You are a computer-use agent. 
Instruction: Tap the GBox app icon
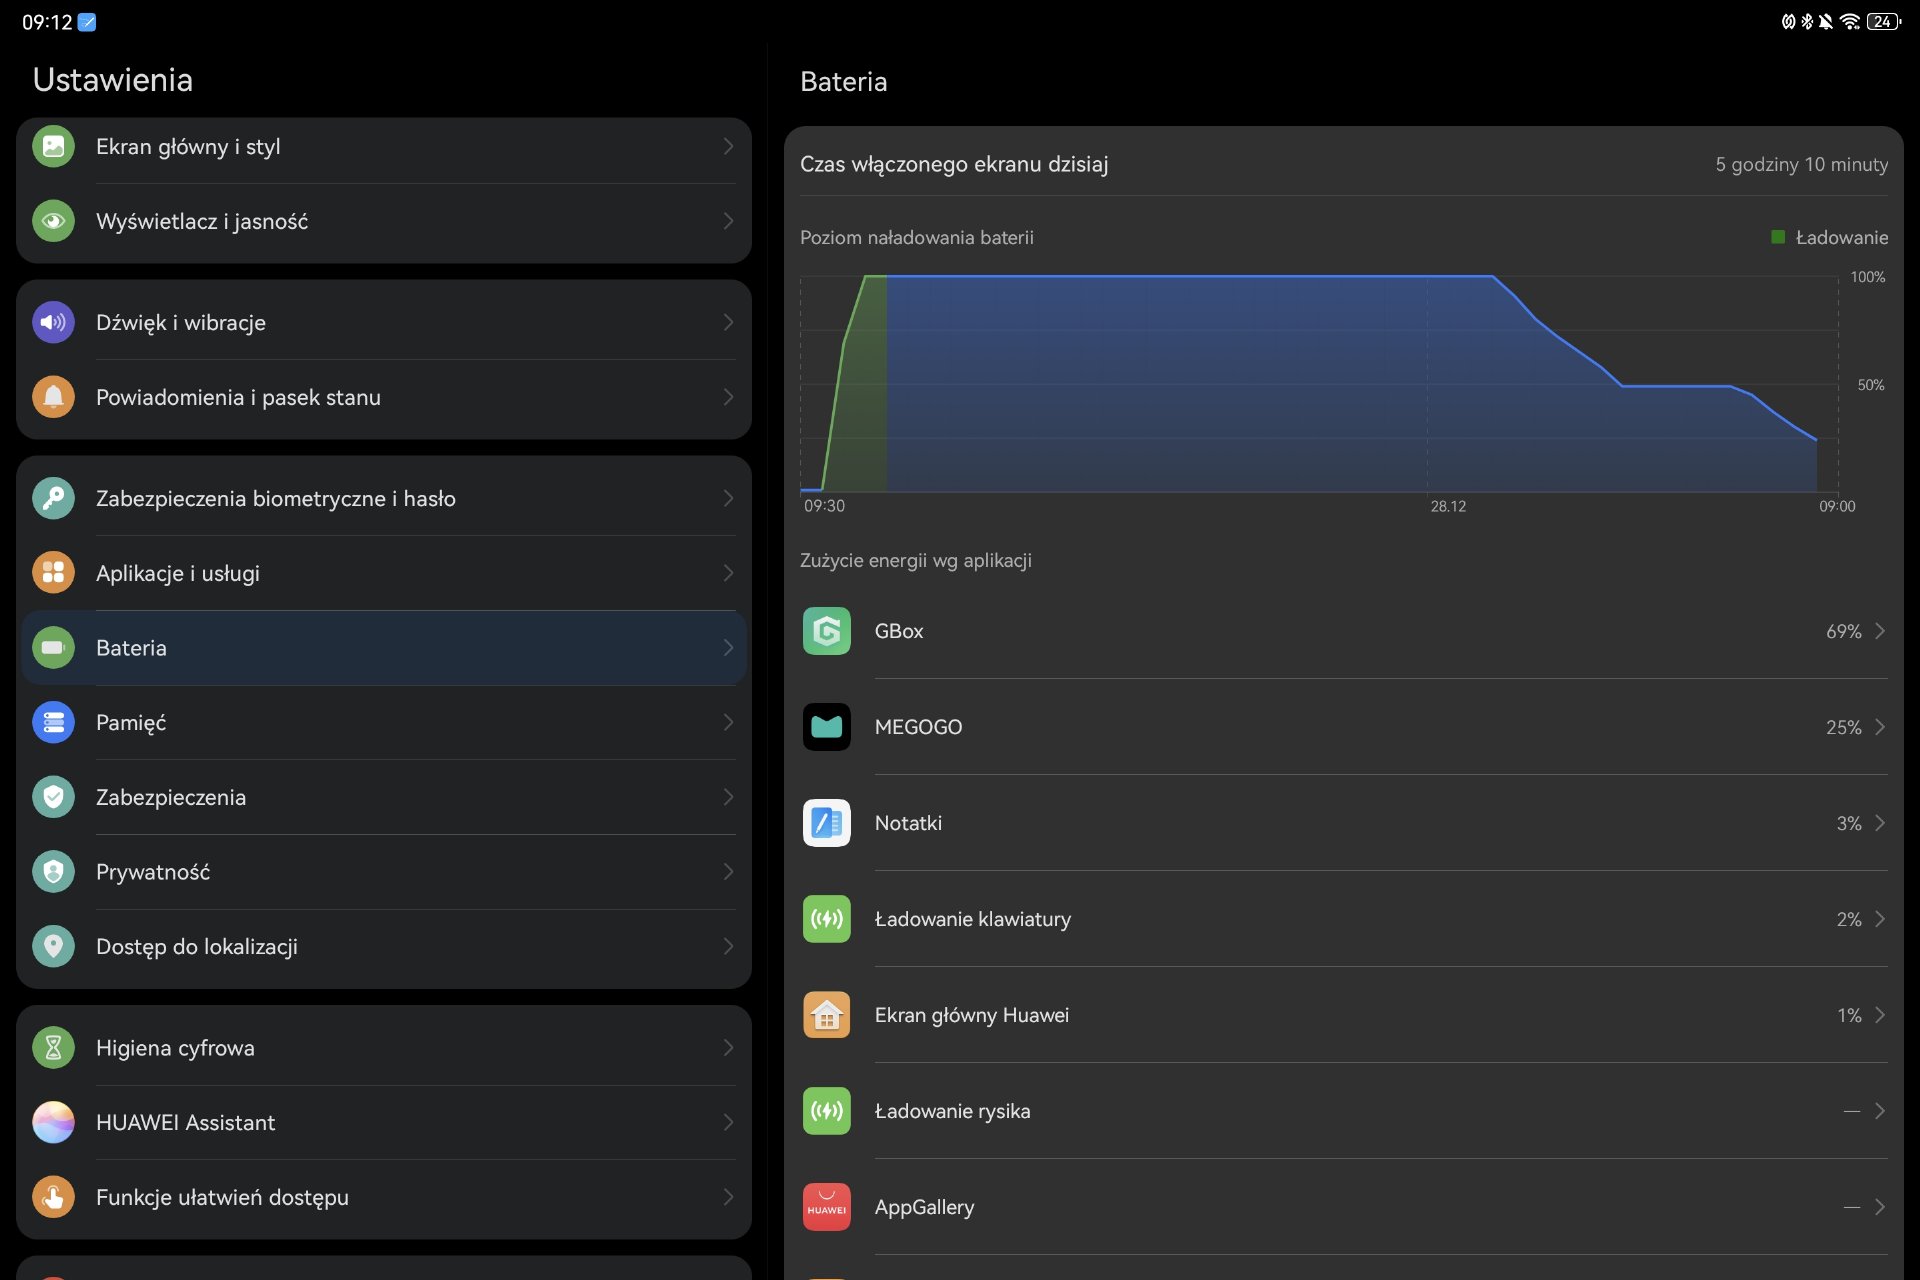coord(826,631)
